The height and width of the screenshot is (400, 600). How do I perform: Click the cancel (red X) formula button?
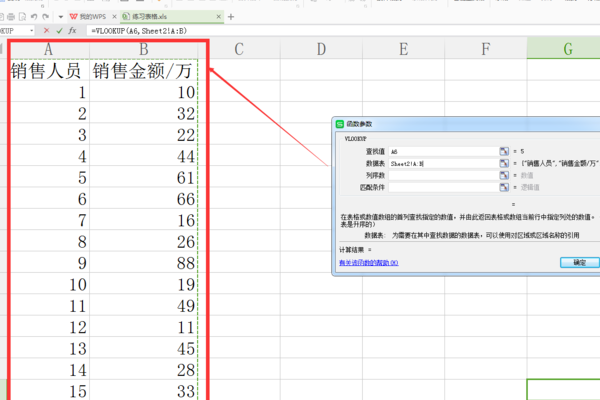(x=46, y=31)
